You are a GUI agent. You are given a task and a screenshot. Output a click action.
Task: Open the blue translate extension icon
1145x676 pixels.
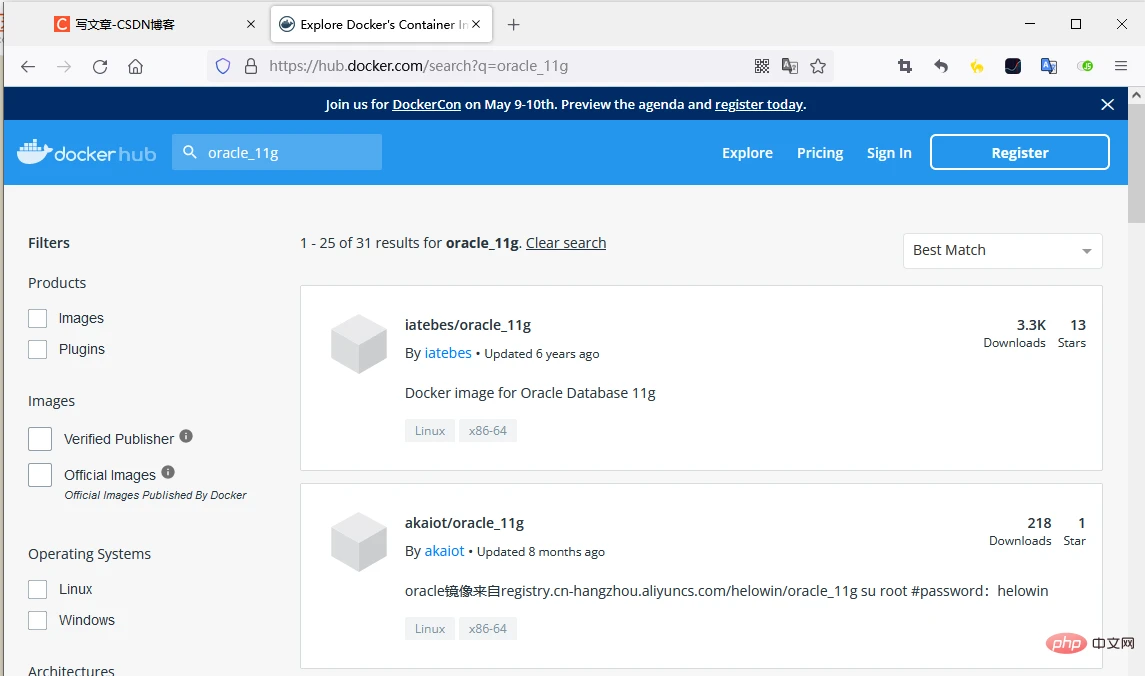pos(1049,66)
